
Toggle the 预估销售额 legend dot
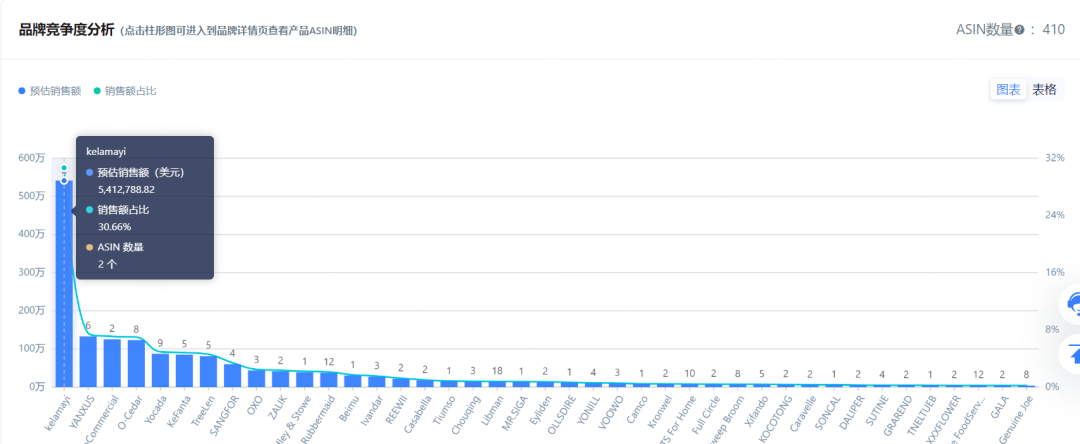(x=22, y=91)
